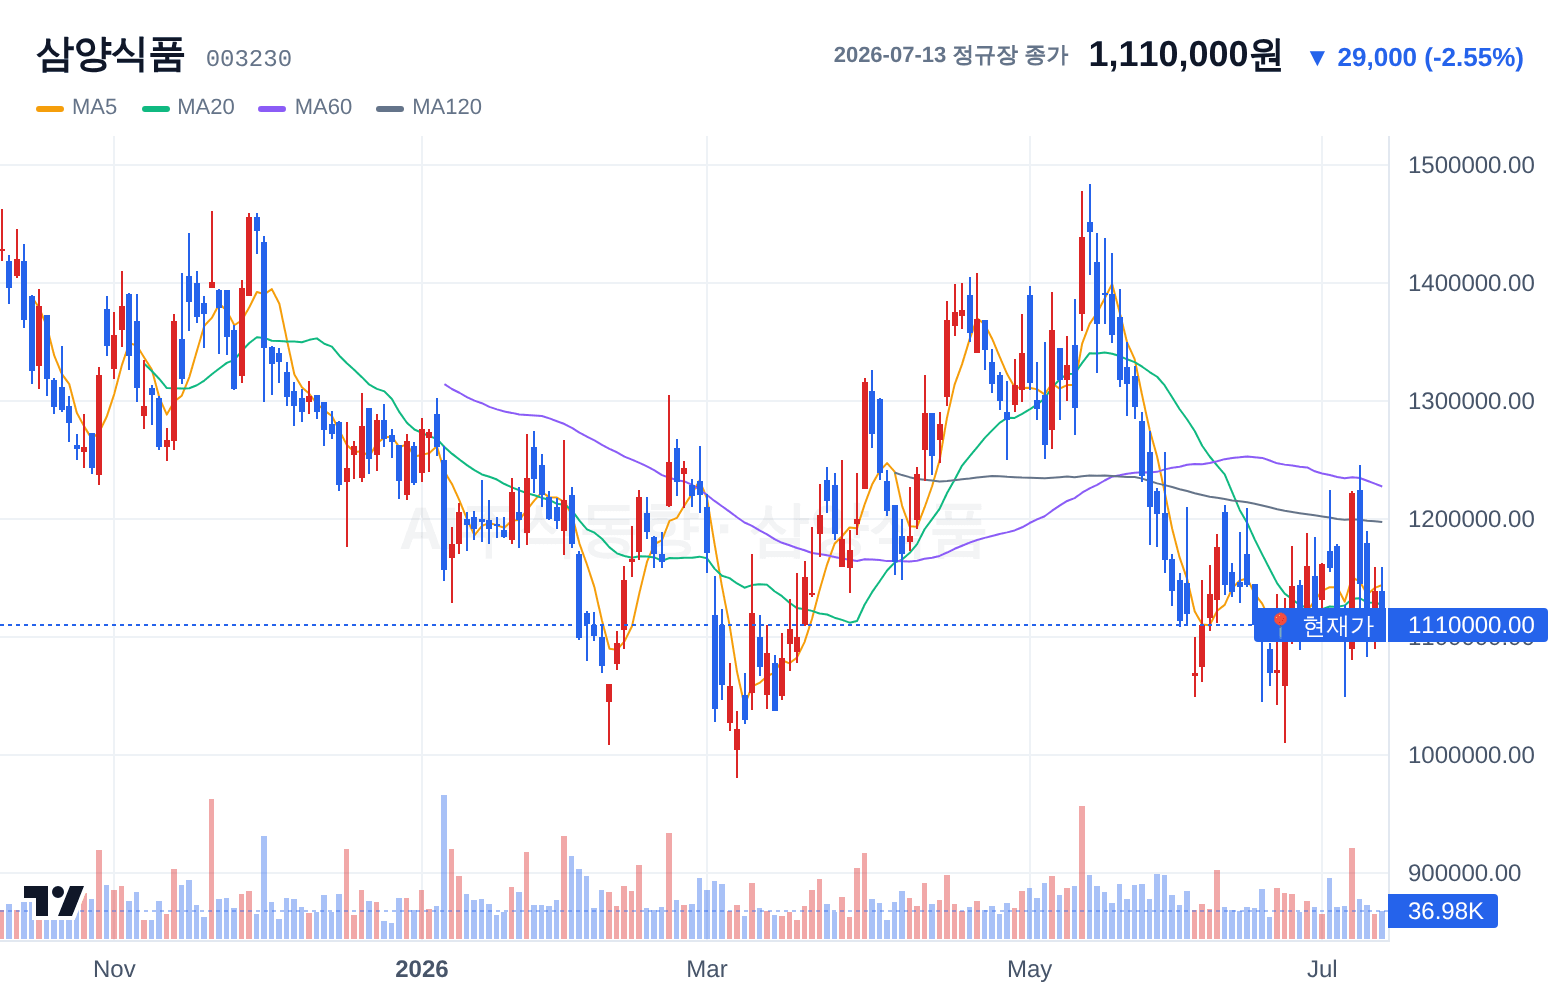This screenshot has width=1560, height=996.
Task: Toggle the MA60 purple legend line
Action: 272,108
